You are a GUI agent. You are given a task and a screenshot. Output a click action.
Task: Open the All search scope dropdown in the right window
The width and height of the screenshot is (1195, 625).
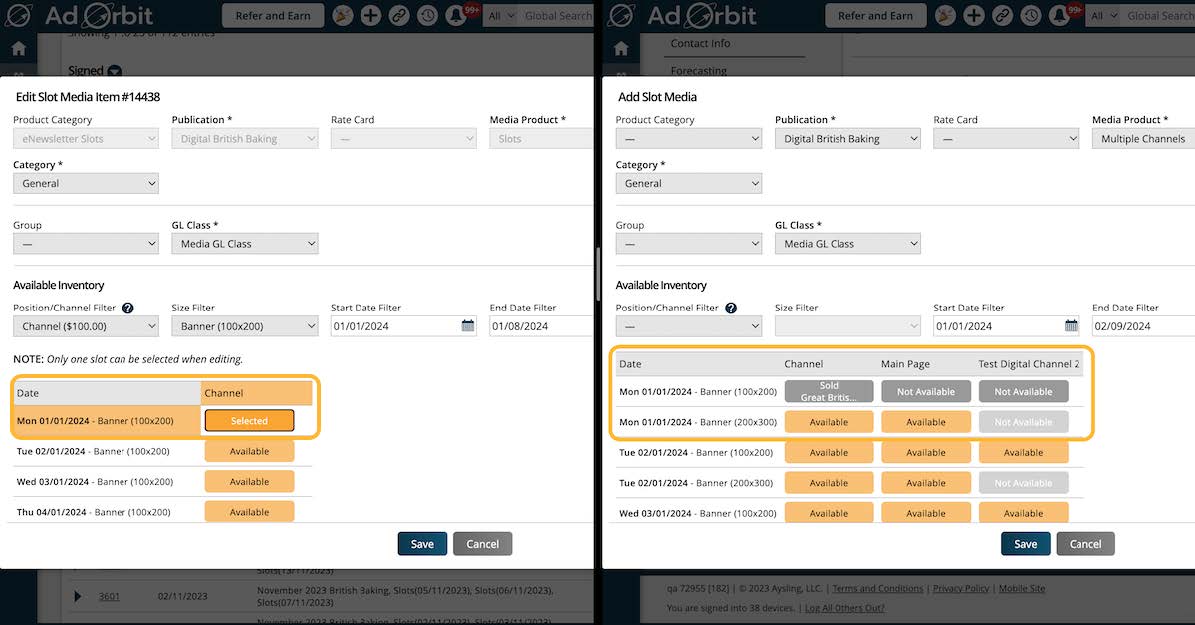[x=1103, y=15]
